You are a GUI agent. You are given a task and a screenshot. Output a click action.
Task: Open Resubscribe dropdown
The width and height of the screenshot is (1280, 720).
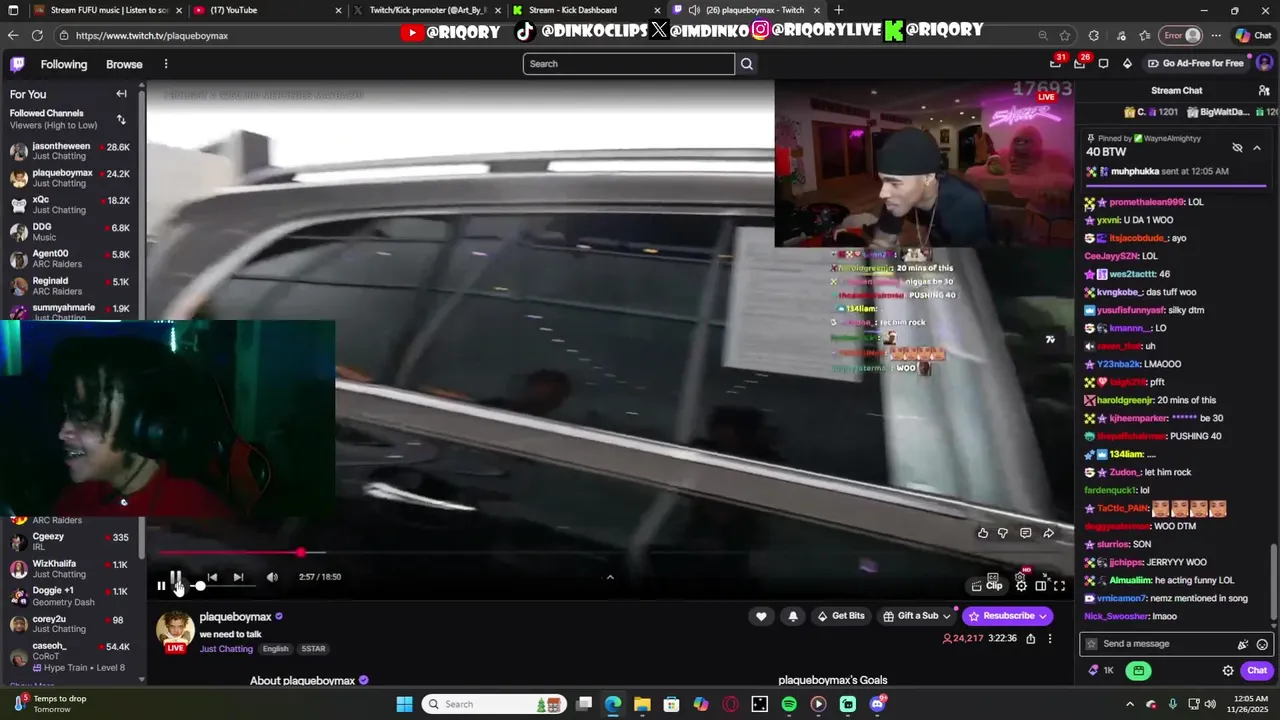(1008, 616)
